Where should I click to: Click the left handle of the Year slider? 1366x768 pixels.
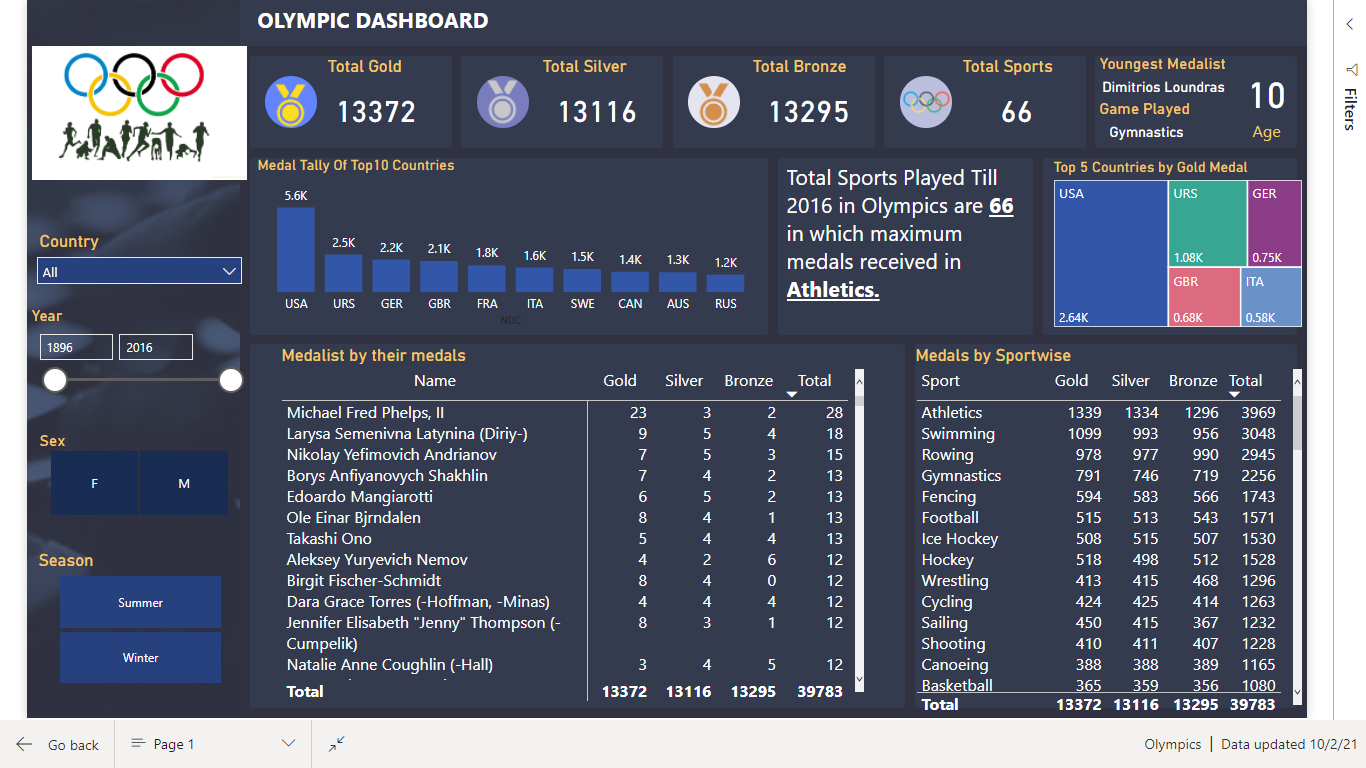(x=55, y=380)
